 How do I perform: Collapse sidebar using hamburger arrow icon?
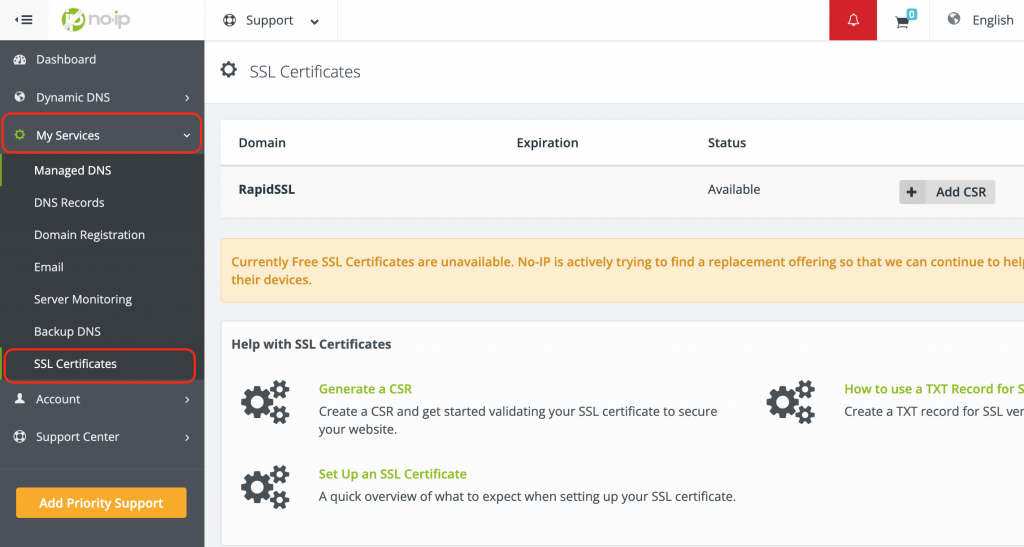coord(25,20)
